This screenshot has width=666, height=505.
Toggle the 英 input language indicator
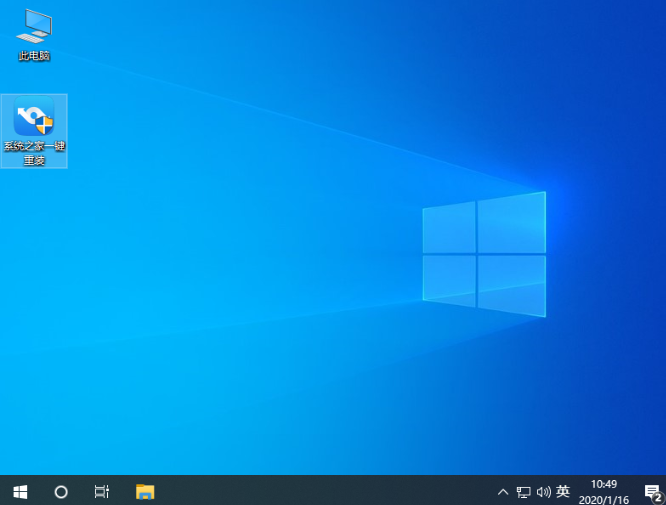coord(563,492)
